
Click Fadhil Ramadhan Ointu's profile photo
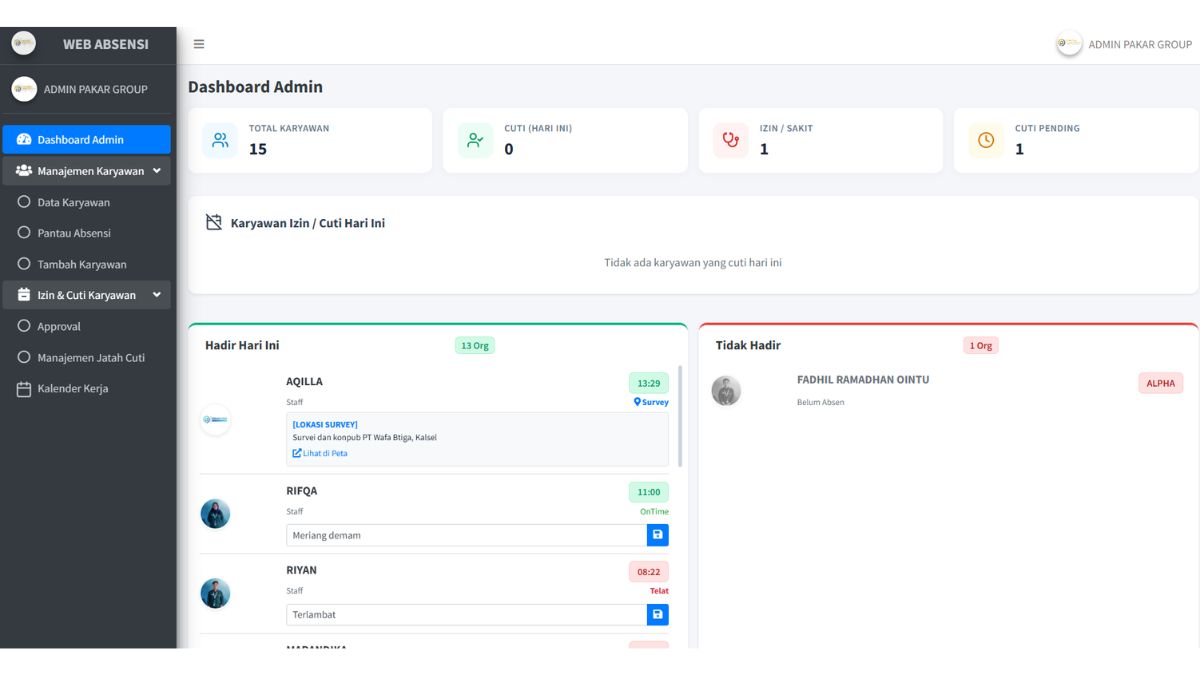pos(726,391)
